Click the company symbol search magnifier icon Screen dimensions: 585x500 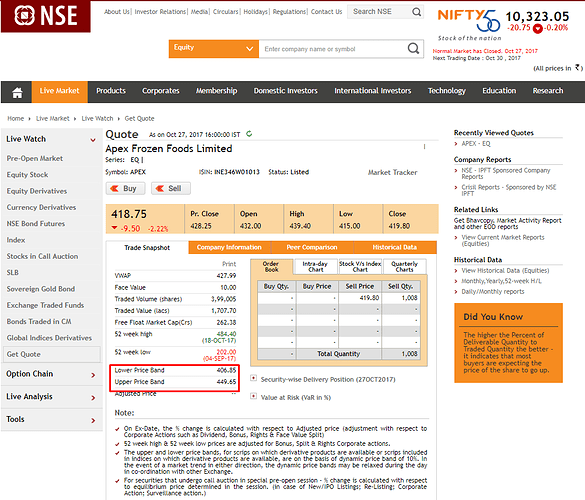click(x=413, y=49)
